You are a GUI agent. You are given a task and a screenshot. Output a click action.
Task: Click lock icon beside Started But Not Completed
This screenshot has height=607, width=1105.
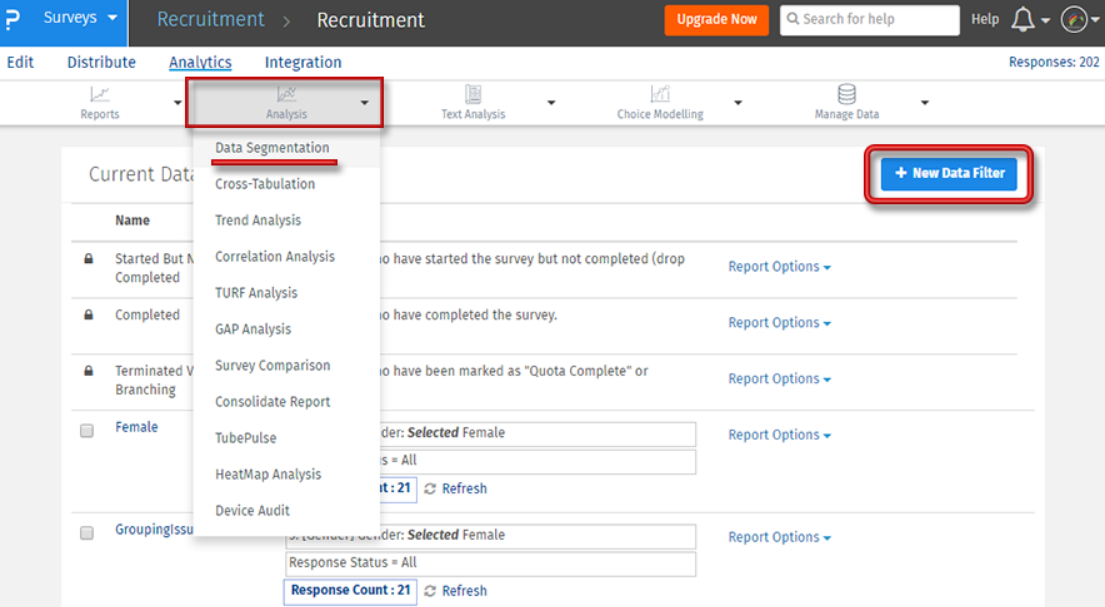[x=89, y=259]
